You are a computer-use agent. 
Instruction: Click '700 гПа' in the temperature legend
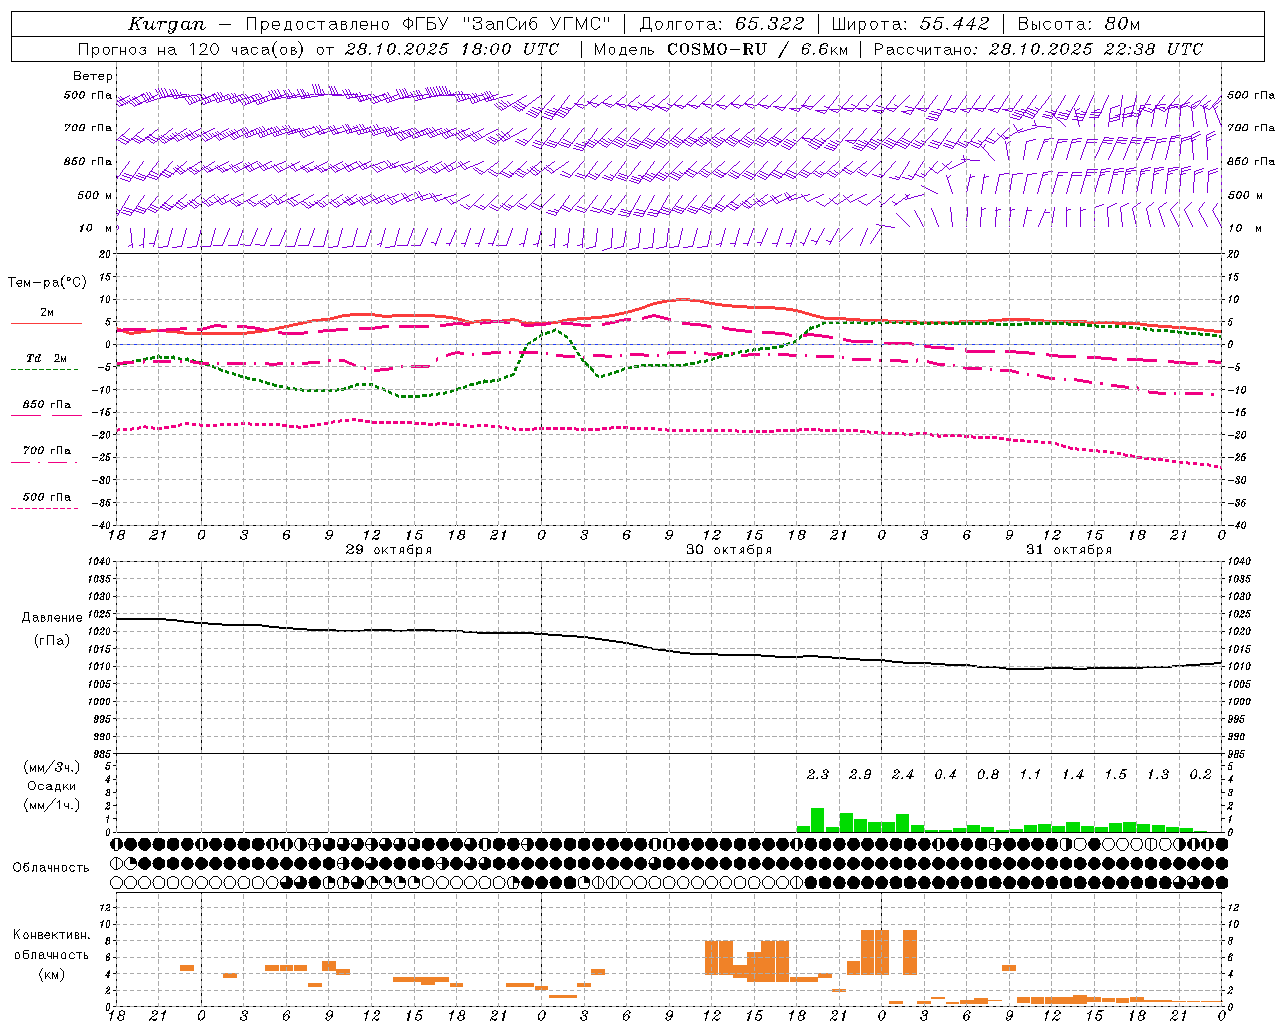coord(47,451)
